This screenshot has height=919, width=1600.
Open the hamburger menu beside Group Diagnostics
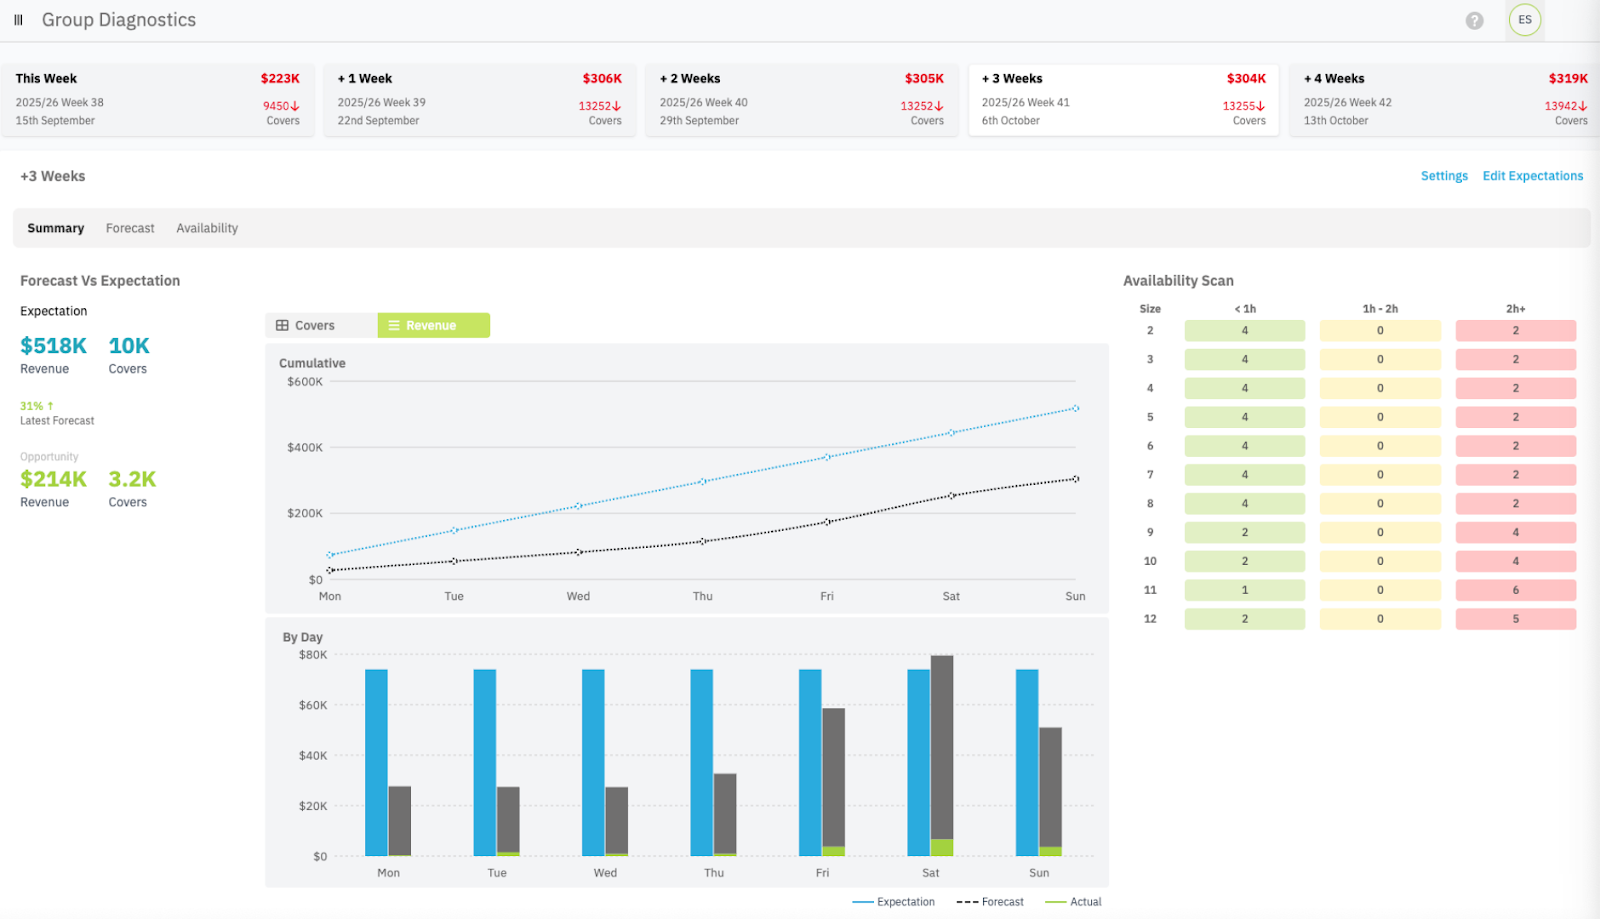(18, 20)
